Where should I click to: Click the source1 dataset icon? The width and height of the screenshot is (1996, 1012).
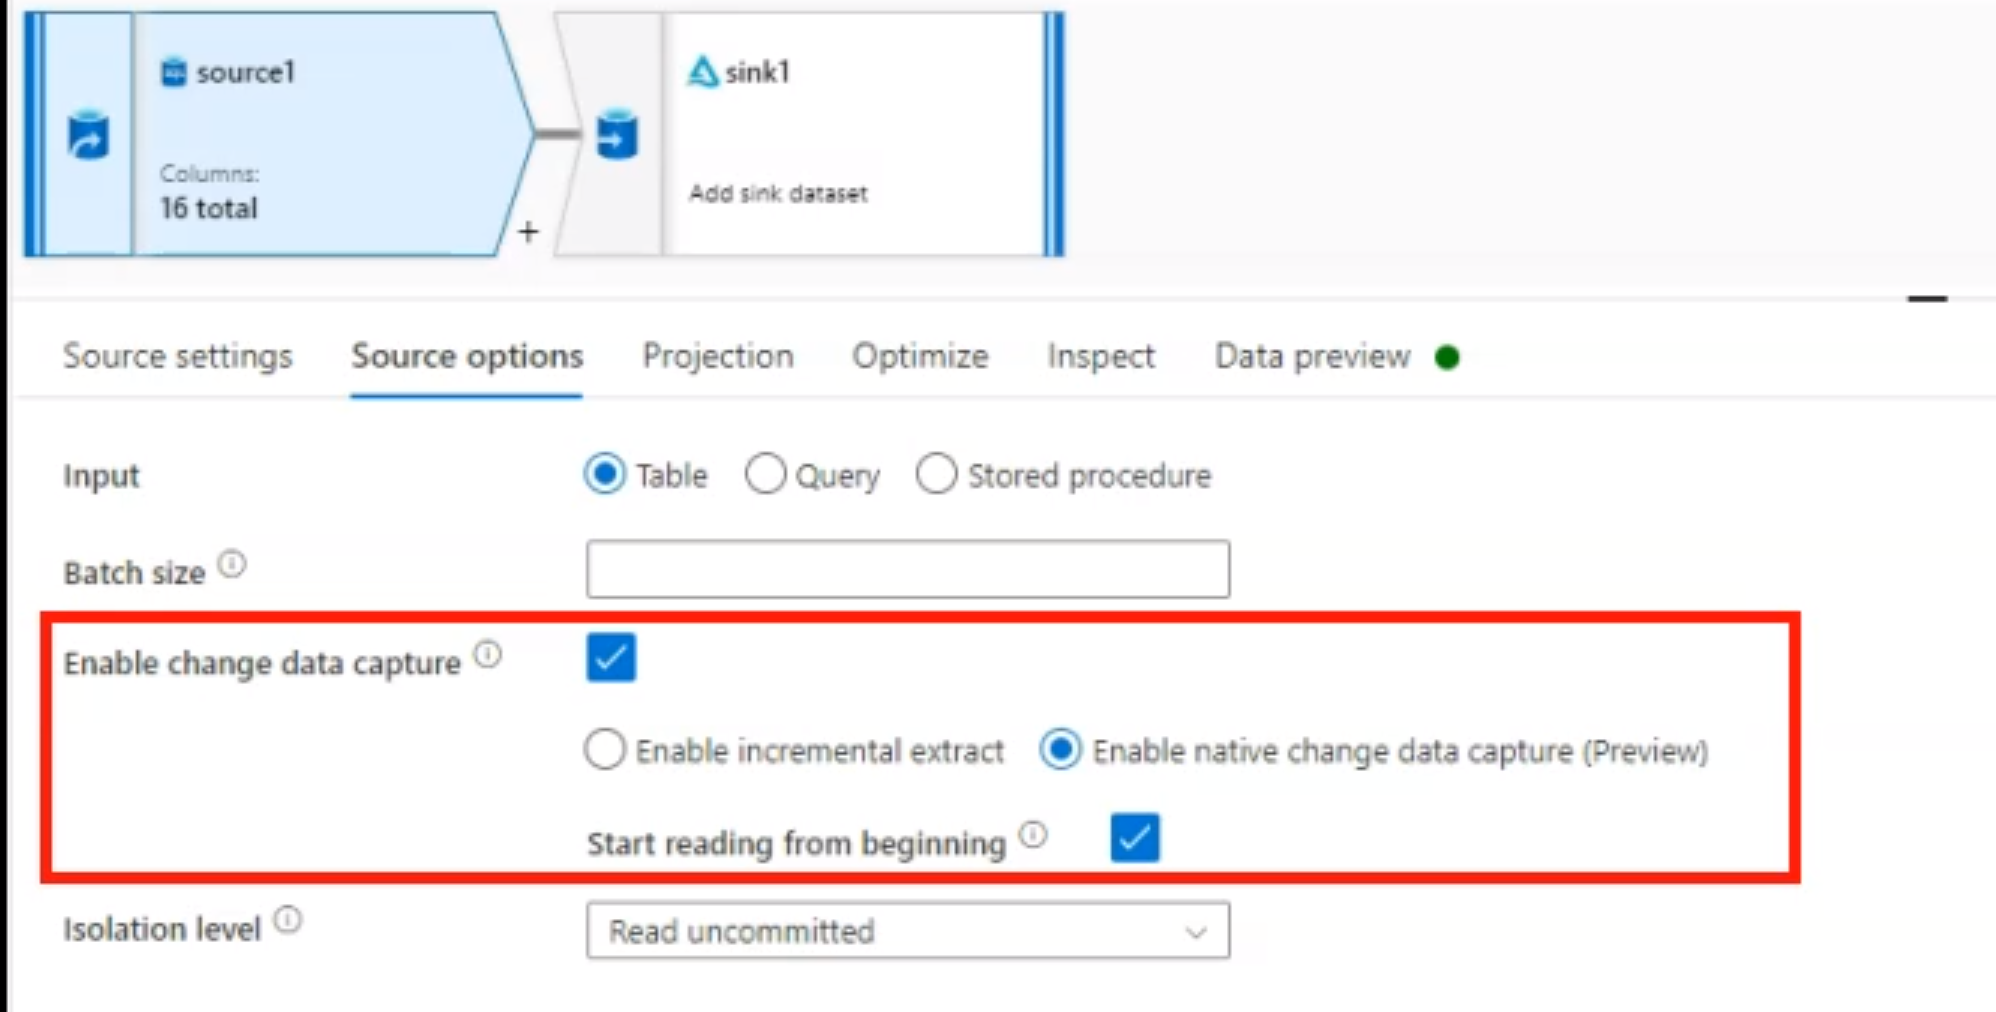[175, 71]
